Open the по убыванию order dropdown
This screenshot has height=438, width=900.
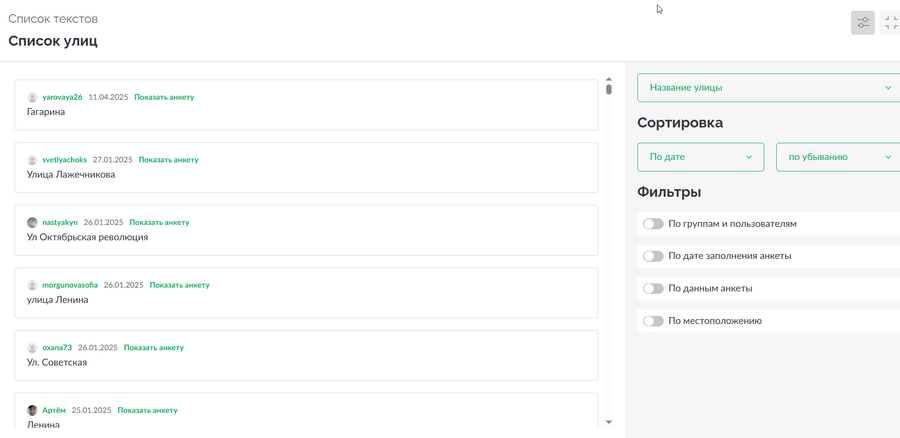coord(838,157)
